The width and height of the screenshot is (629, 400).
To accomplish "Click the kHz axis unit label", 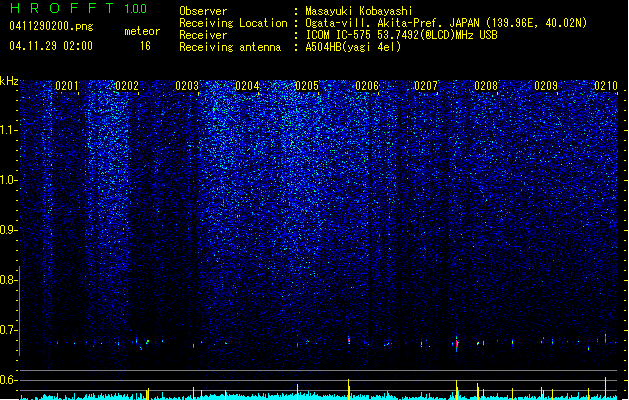I will tap(9, 81).
